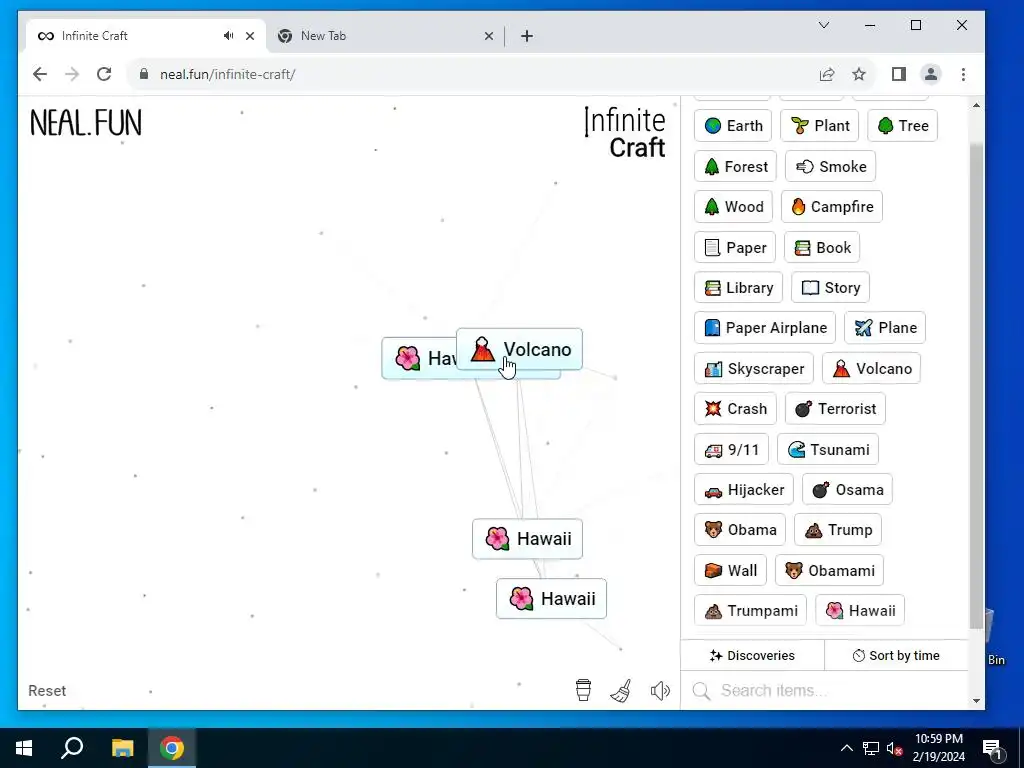
Task: Select the Skyscraper element
Action: (754, 368)
